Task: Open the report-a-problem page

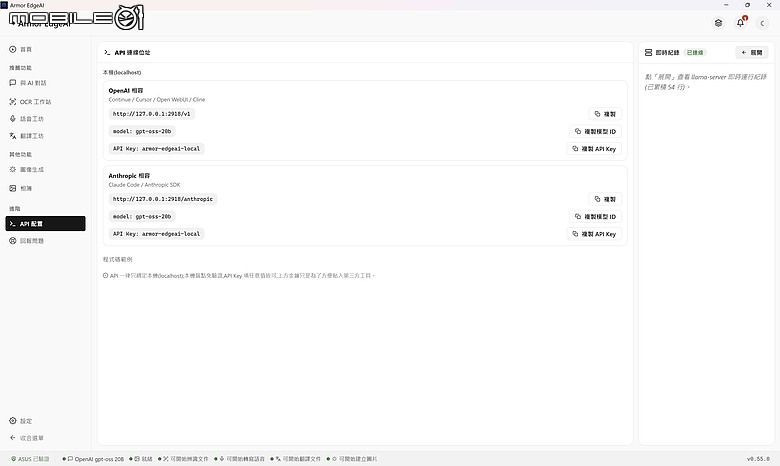Action: point(27,241)
